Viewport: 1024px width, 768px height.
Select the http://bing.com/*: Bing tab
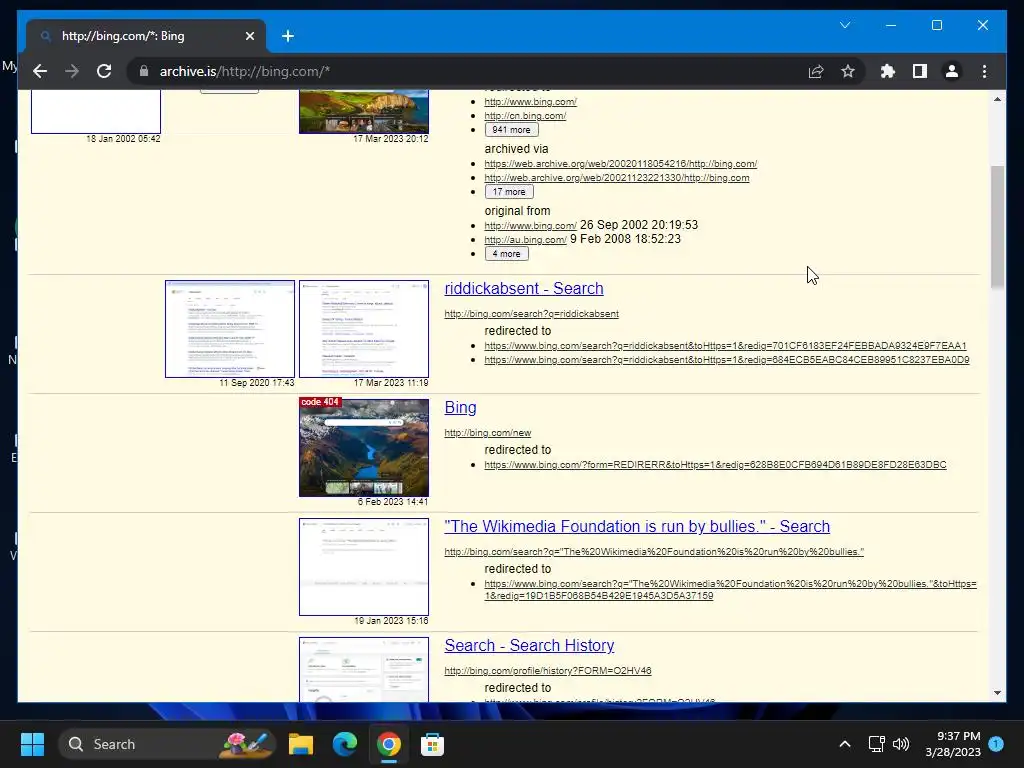(x=146, y=36)
